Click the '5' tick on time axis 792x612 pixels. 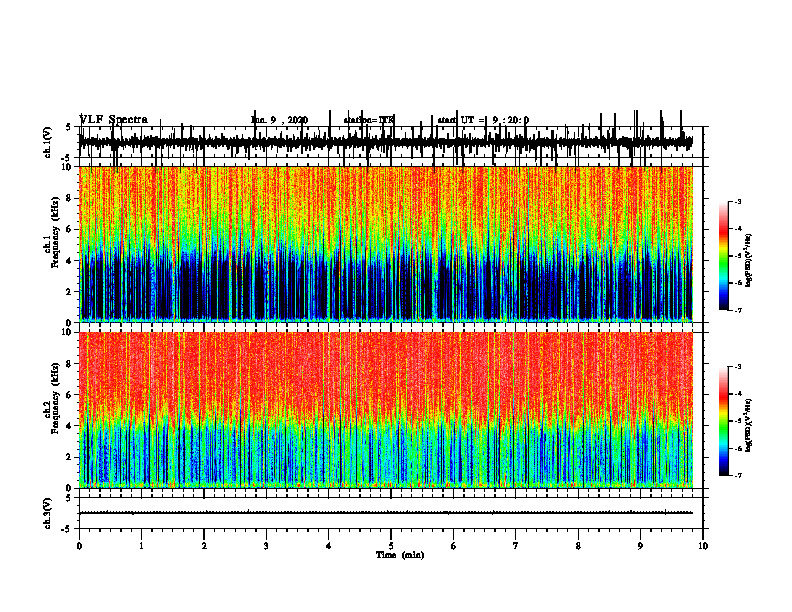coord(391,546)
